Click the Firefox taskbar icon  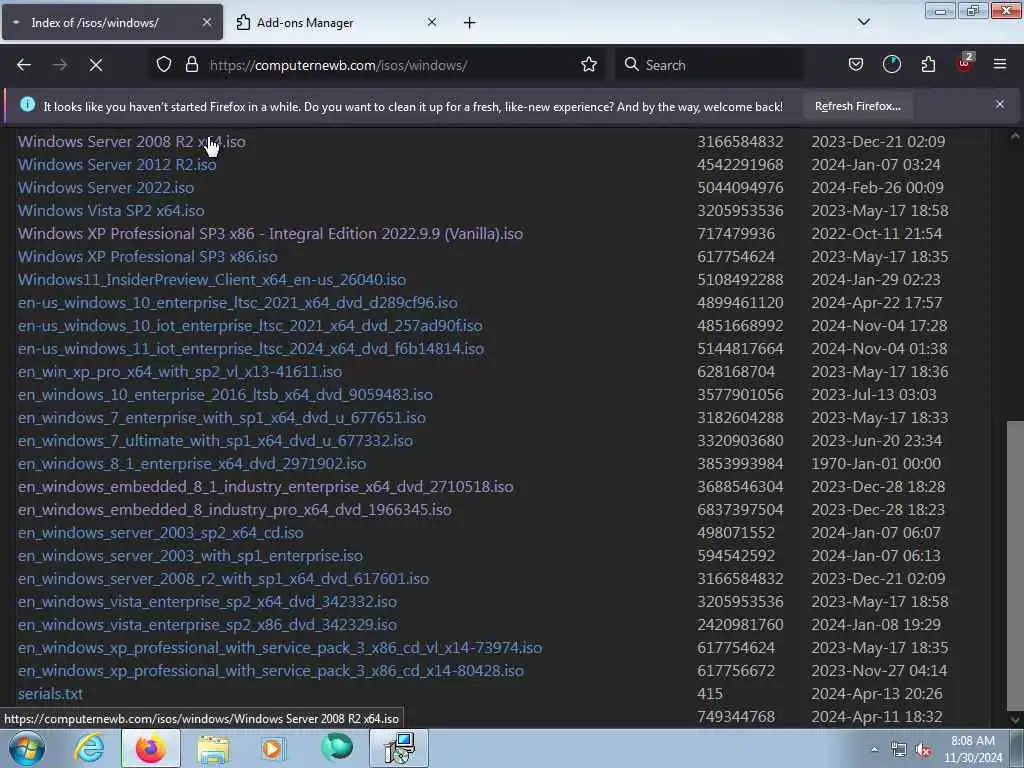[151, 748]
